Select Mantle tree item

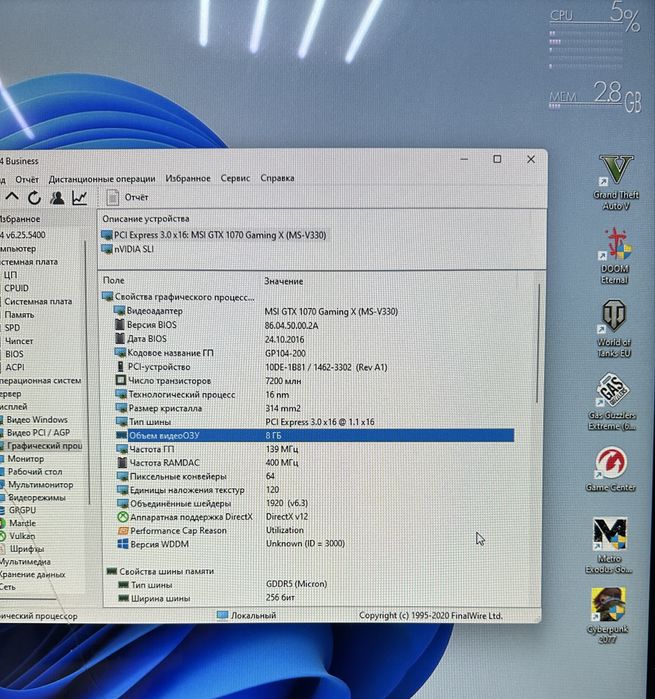point(18,523)
